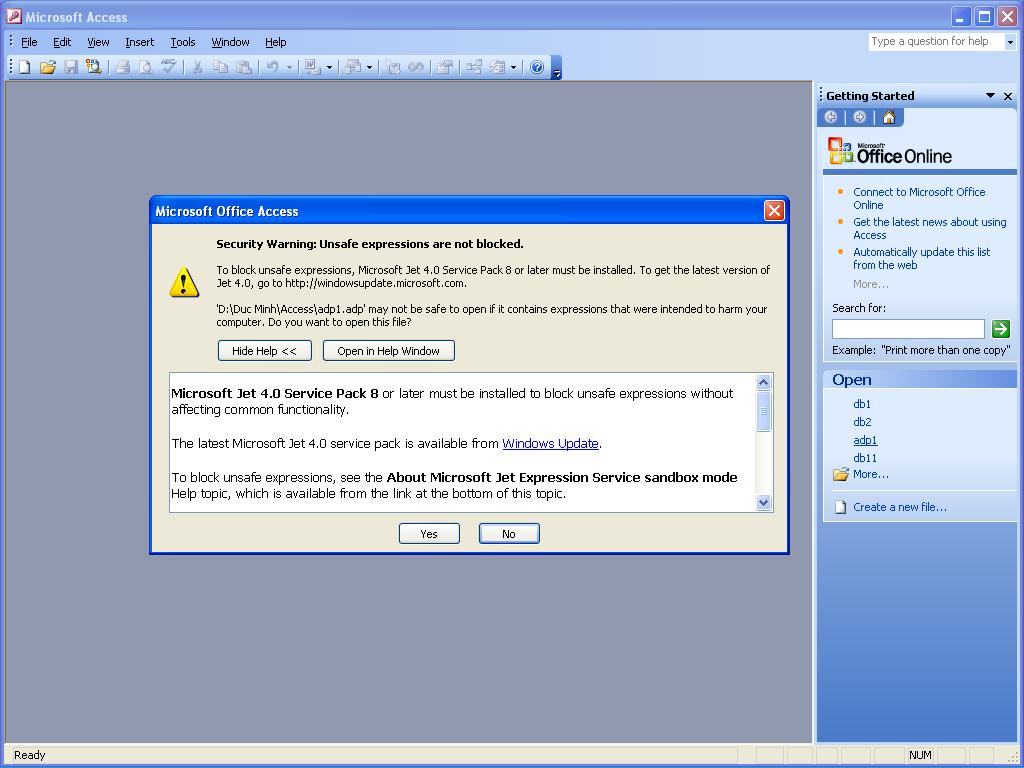Click the Print Preview toolbar icon

point(146,67)
